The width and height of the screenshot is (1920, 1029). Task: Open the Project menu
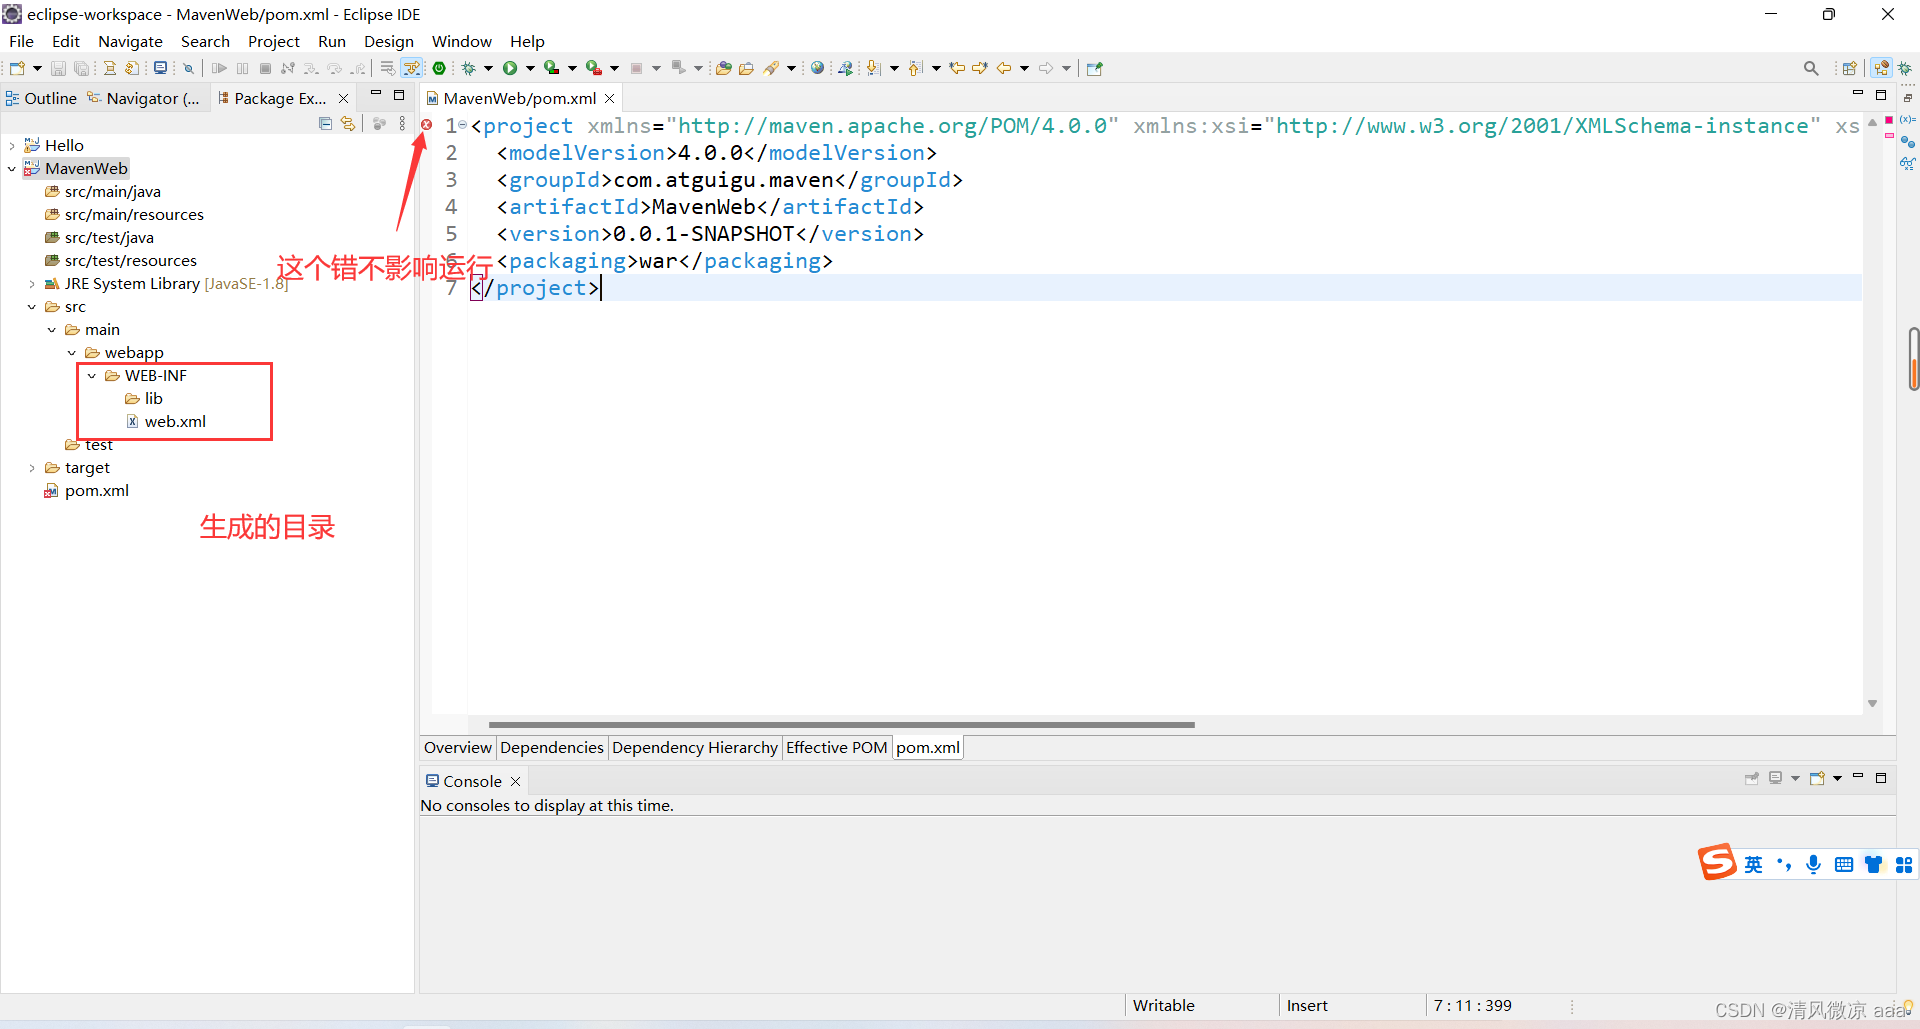pyautogui.click(x=273, y=41)
